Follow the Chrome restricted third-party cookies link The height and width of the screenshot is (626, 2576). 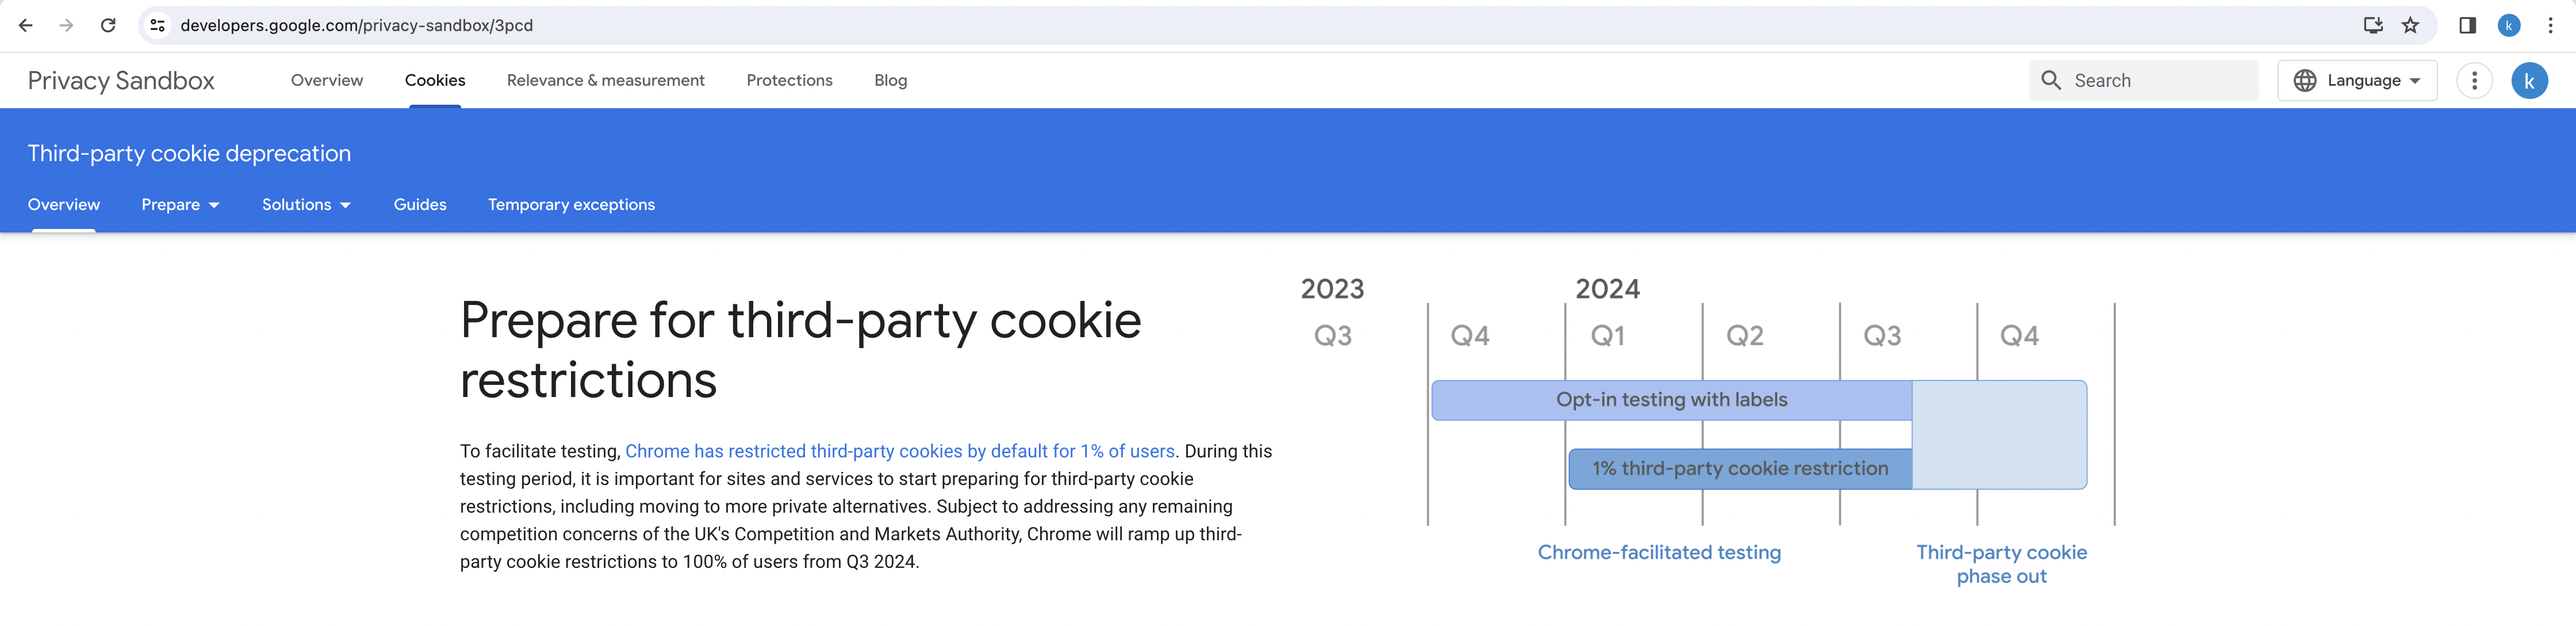point(899,451)
